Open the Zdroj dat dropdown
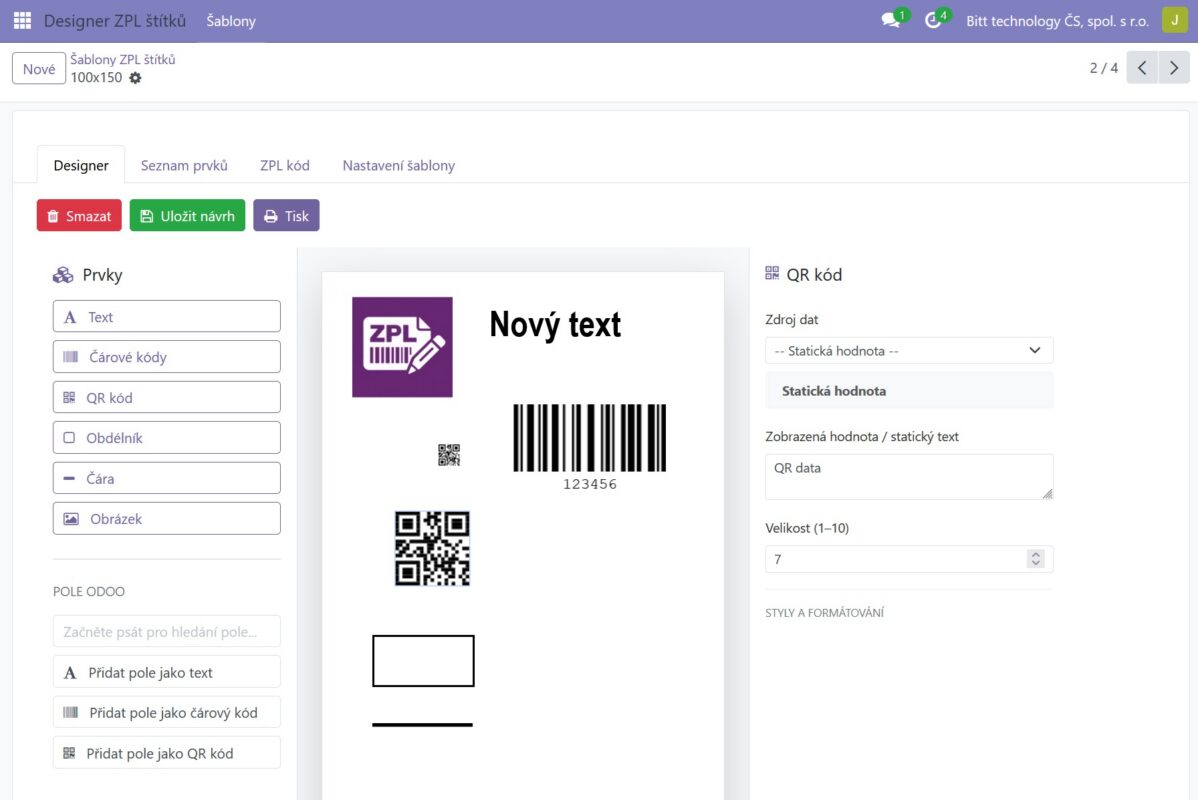1198x800 pixels. pos(909,351)
